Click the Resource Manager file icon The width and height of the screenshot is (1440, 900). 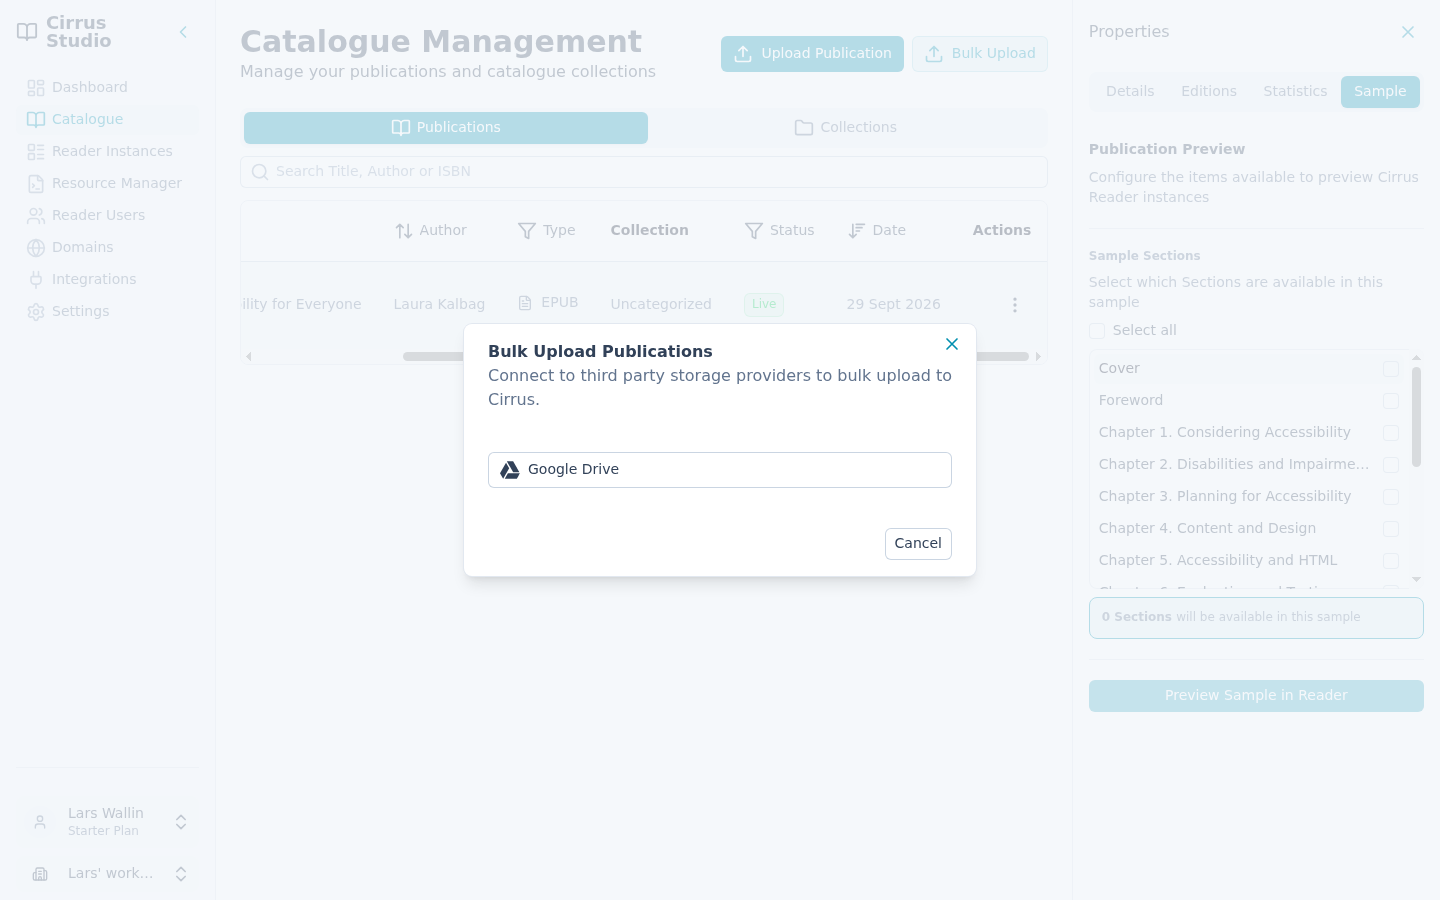(x=36, y=183)
